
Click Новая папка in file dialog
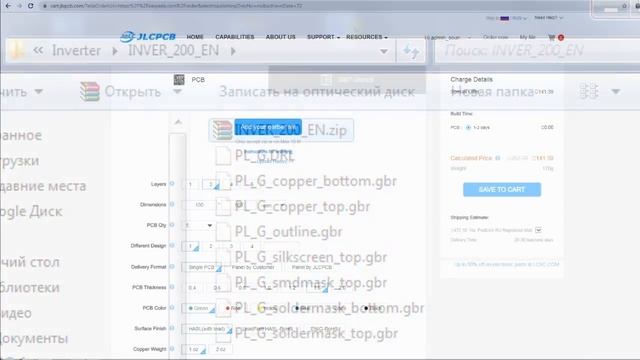tap(492, 91)
